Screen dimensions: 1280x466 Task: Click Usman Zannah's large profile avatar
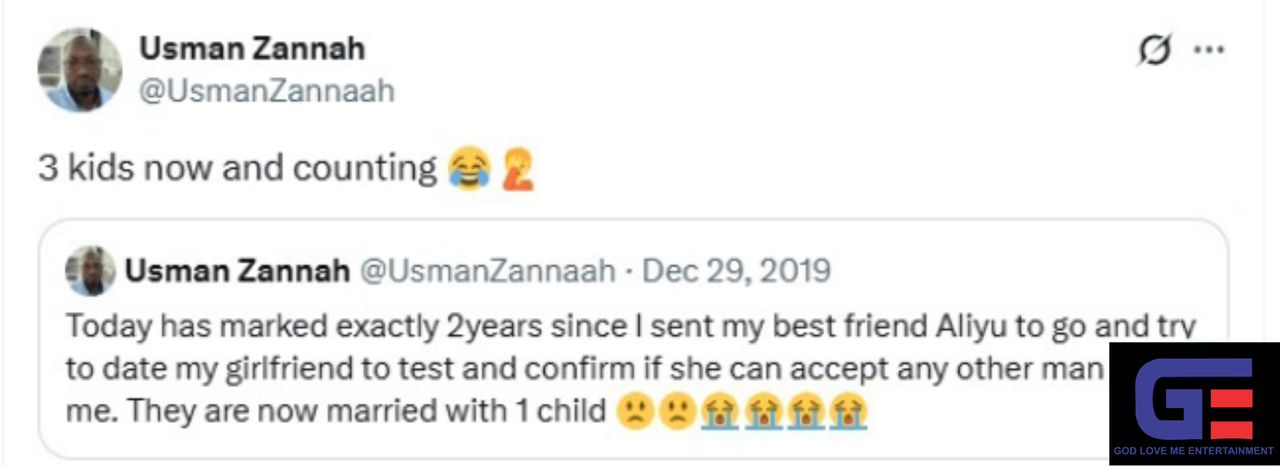[x=80, y=69]
